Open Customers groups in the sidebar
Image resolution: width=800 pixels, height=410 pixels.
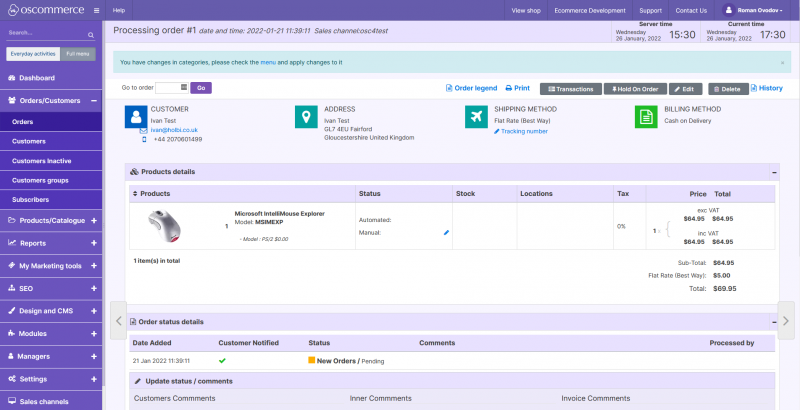click(40, 180)
